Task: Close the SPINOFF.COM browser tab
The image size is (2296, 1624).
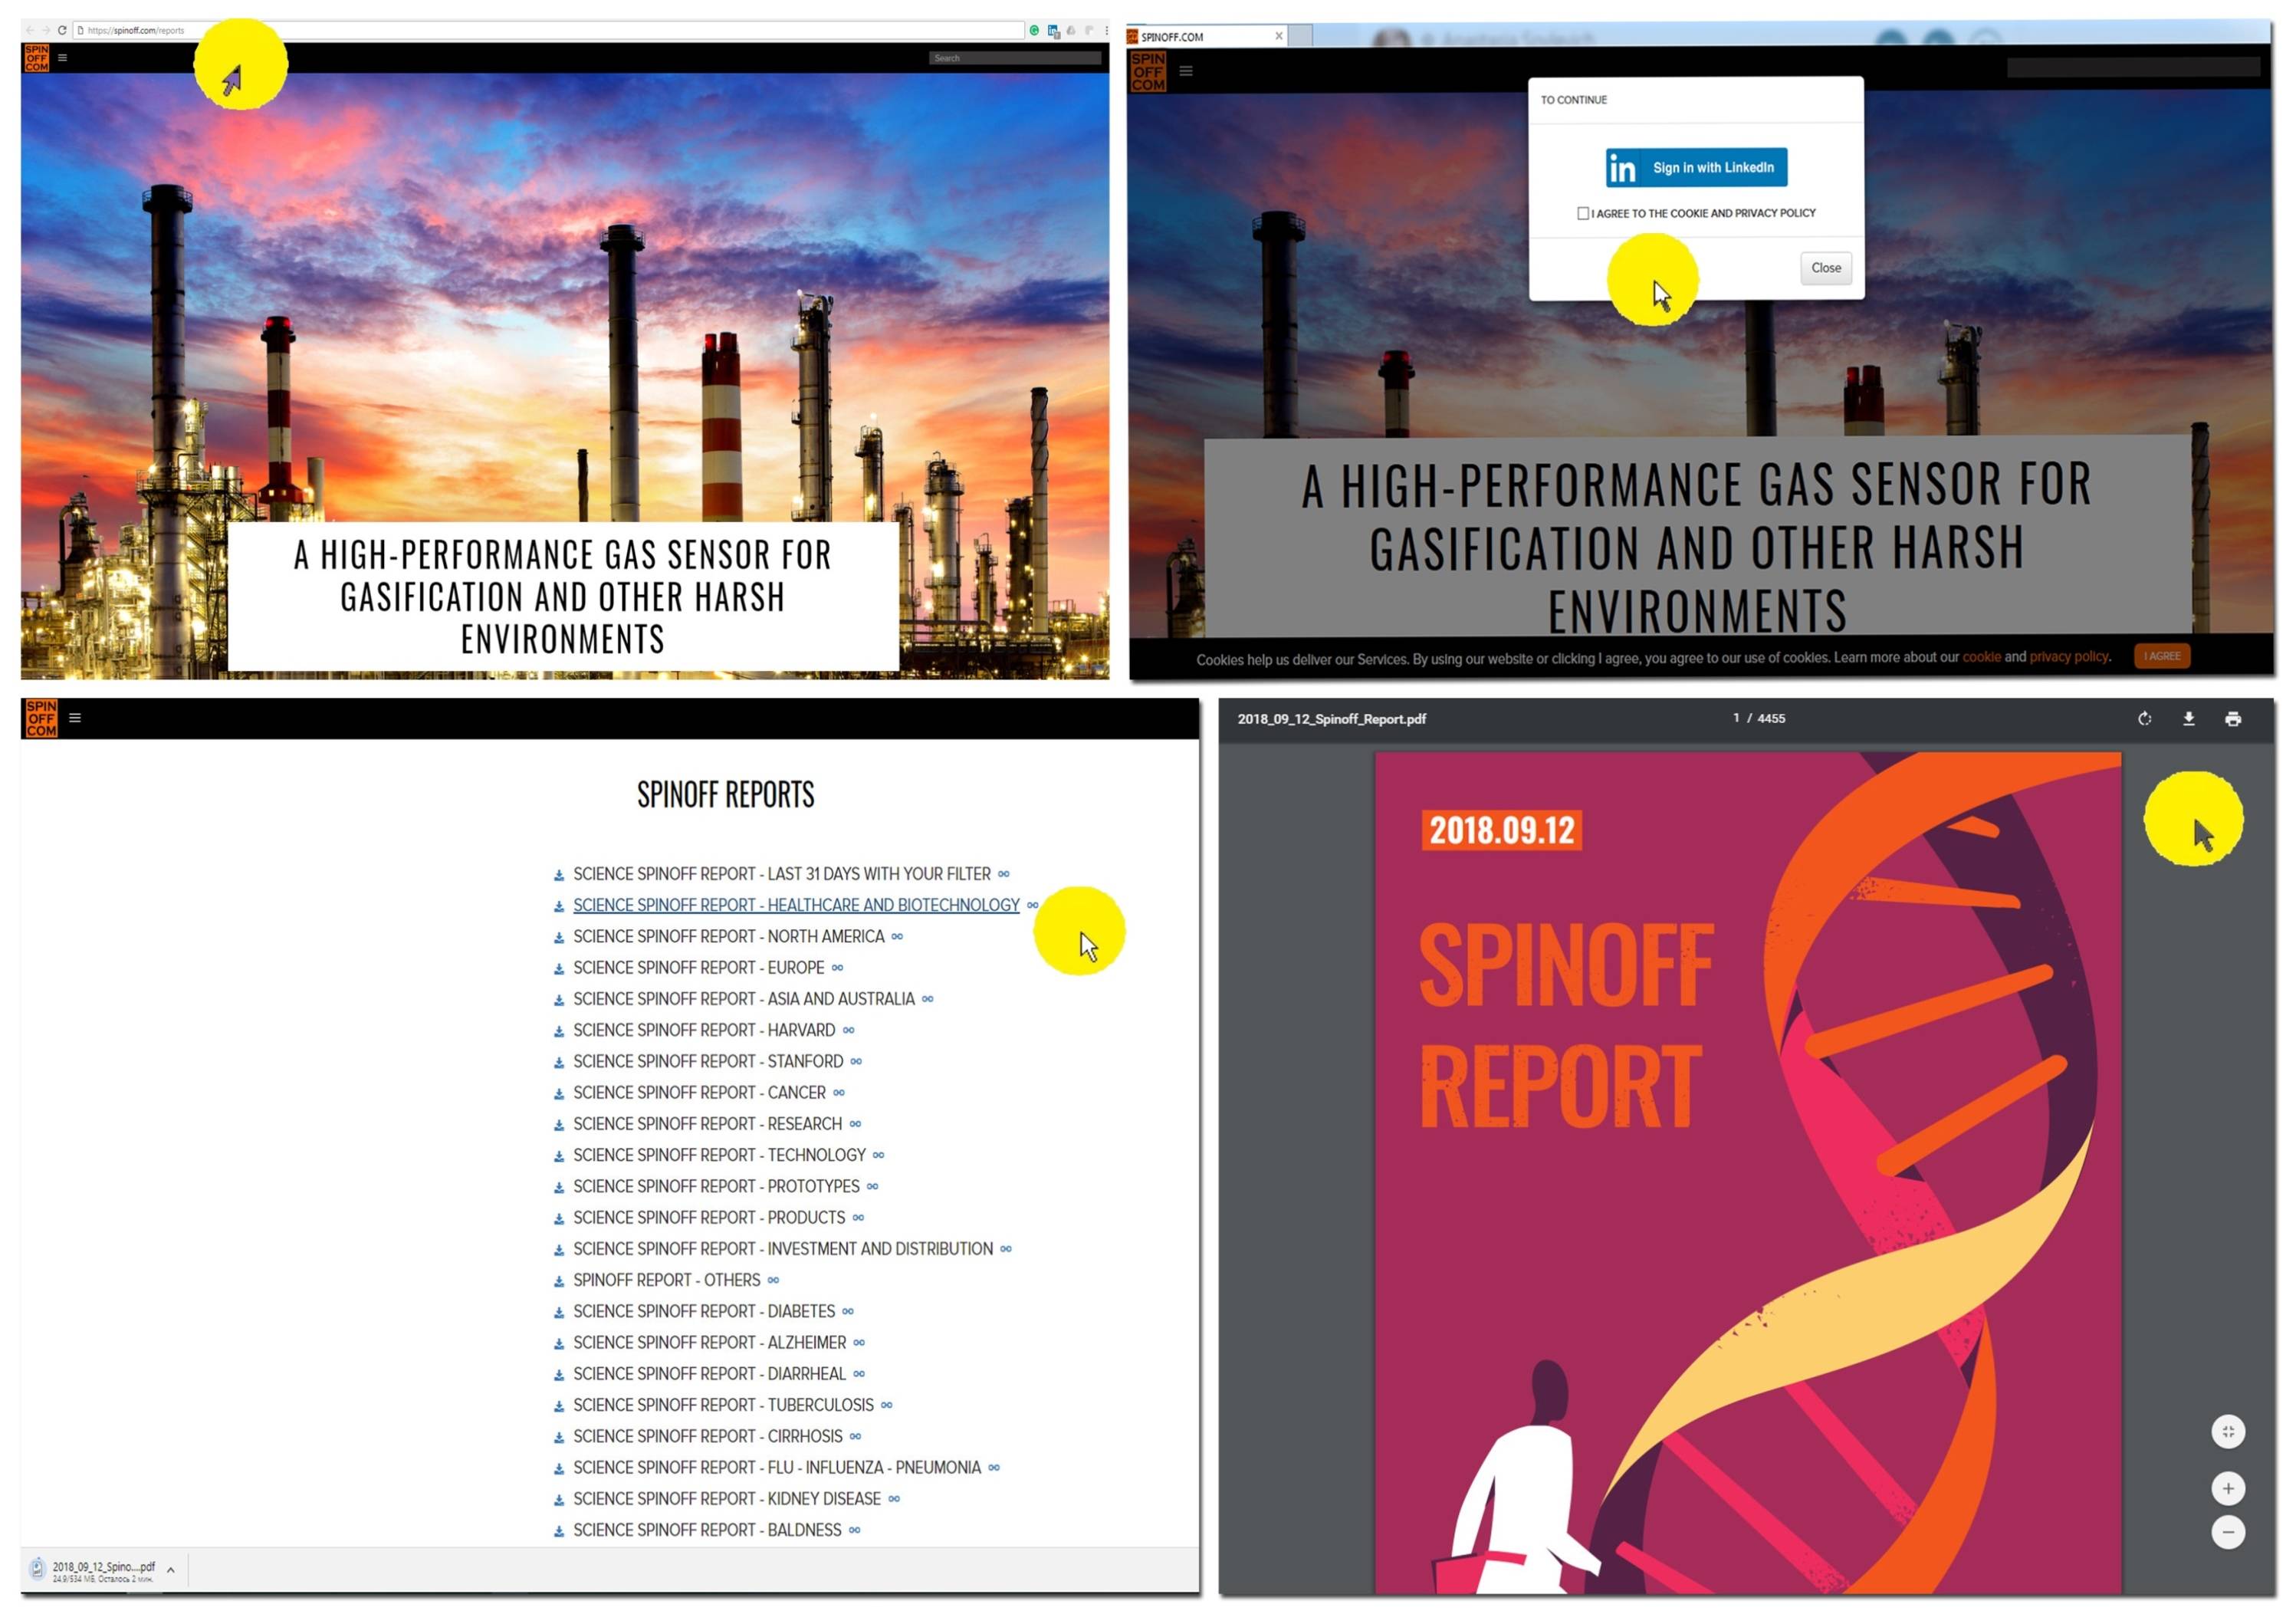Action: pos(1278,36)
